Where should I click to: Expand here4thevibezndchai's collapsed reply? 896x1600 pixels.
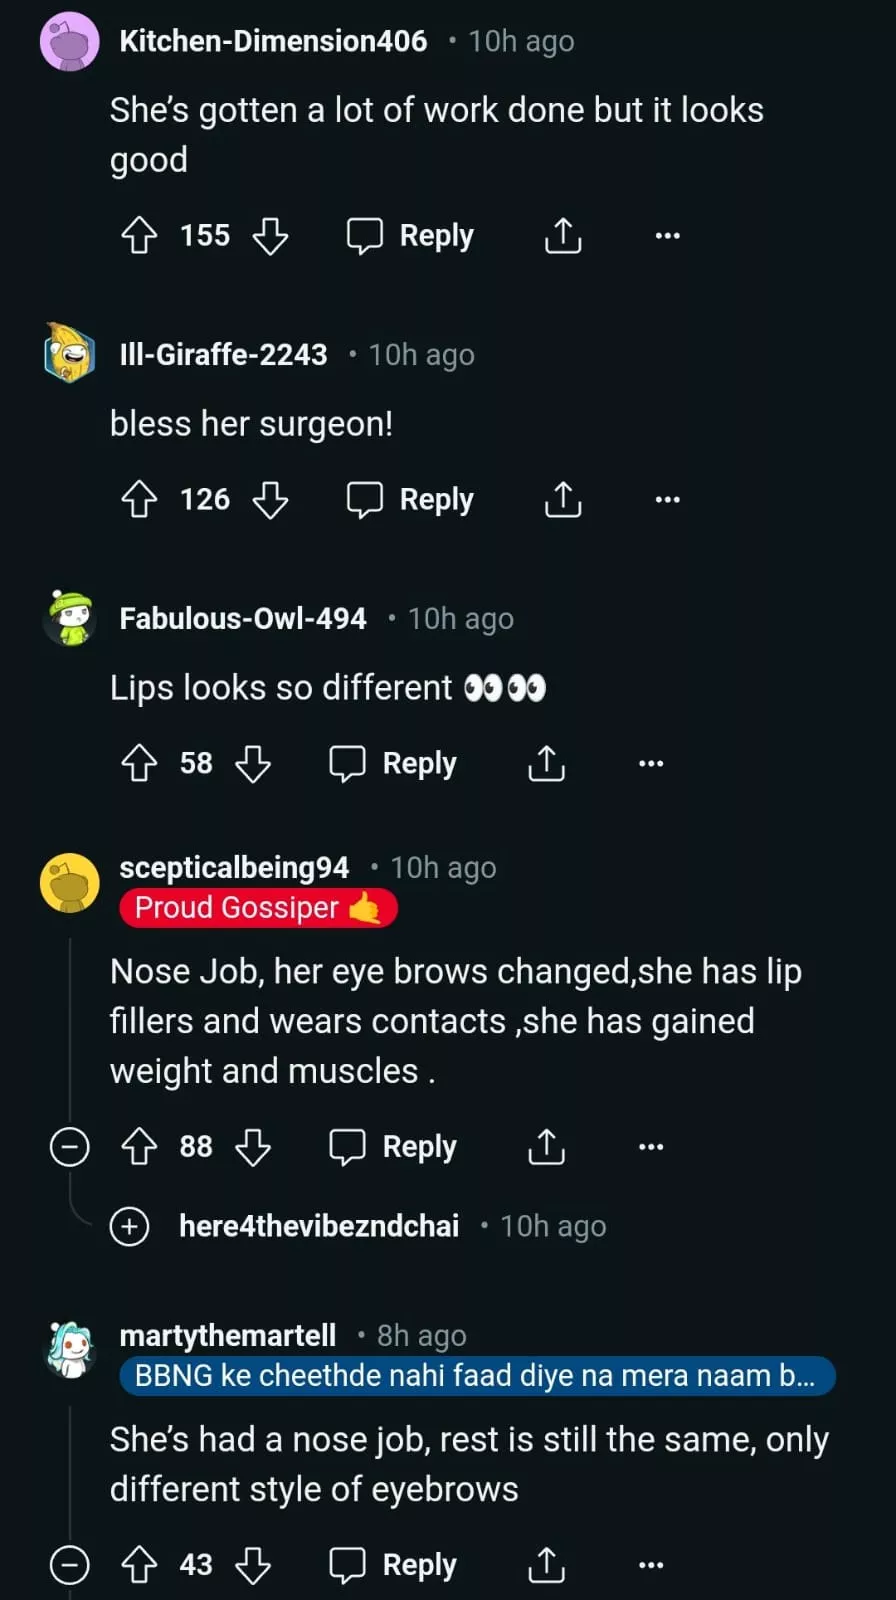point(130,1226)
